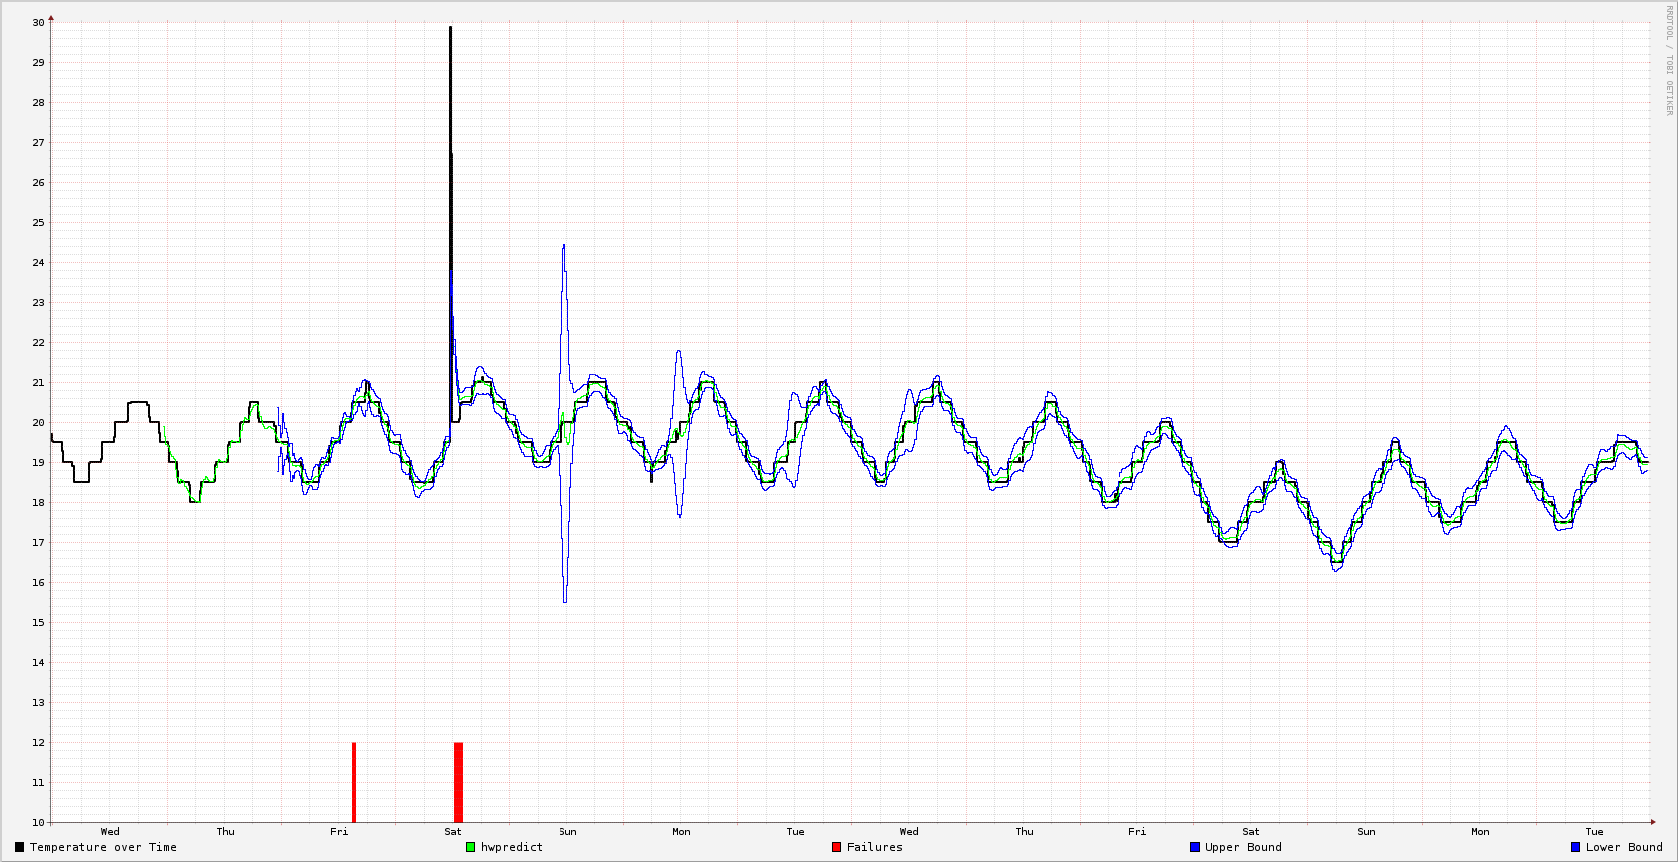Click the y-axis label 20
1678x862 pixels.
coord(38,422)
